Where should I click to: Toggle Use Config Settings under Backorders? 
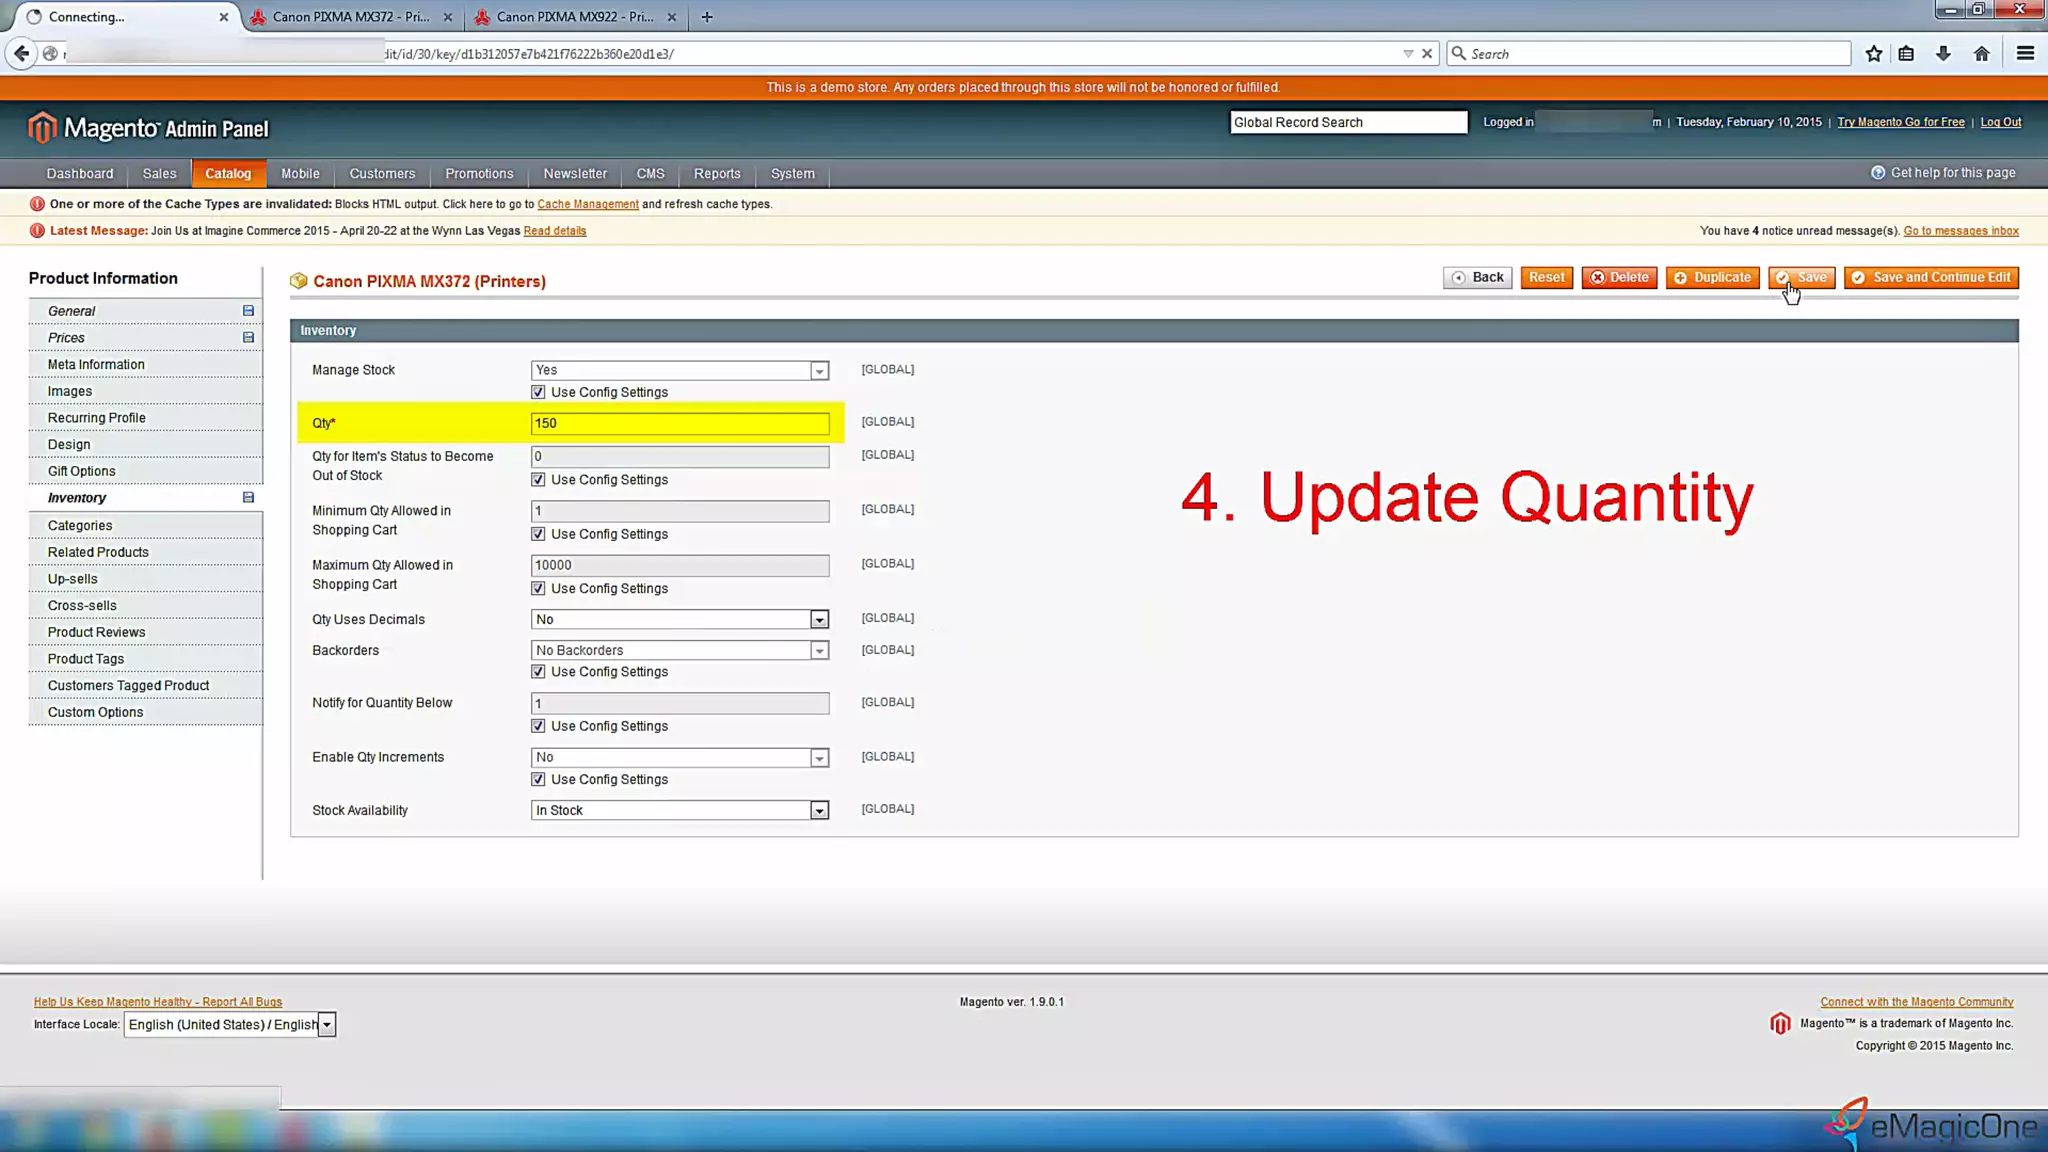(538, 672)
